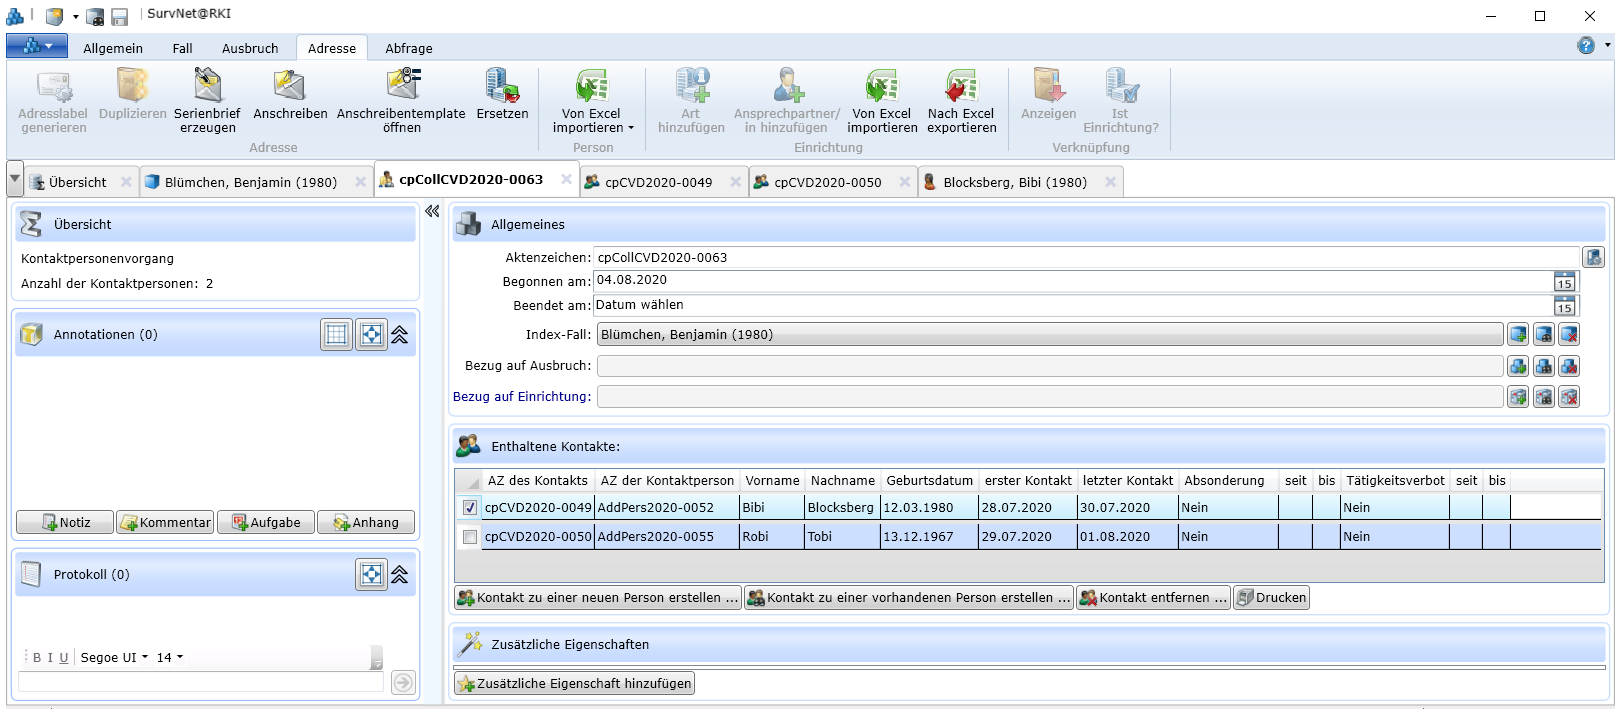This screenshot has width=1620, height=709.
Task: Switch to the Ausbruch ribbon tab
Action: (250, 48)
